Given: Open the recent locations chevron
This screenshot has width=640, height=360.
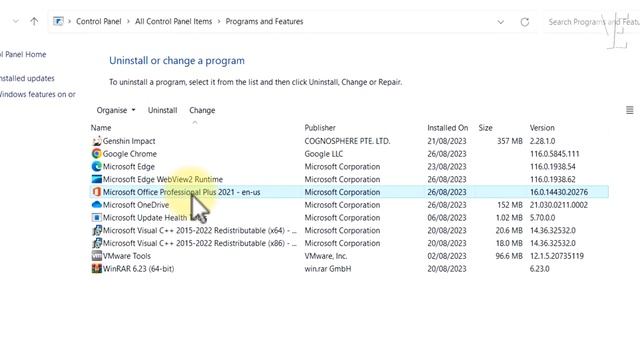Looking at the screenshot, I should 16,21.
